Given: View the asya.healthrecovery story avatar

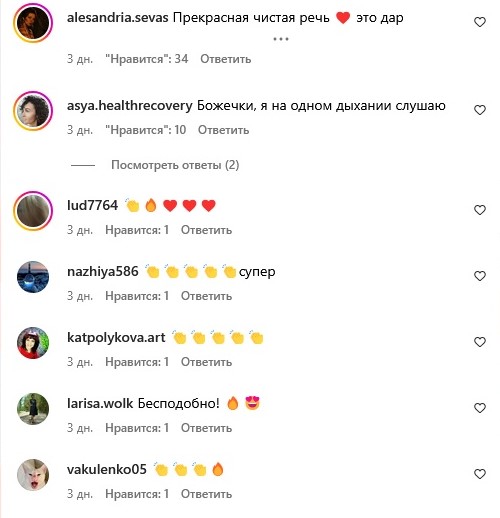Looking at the screenshot, I should 33,111.
